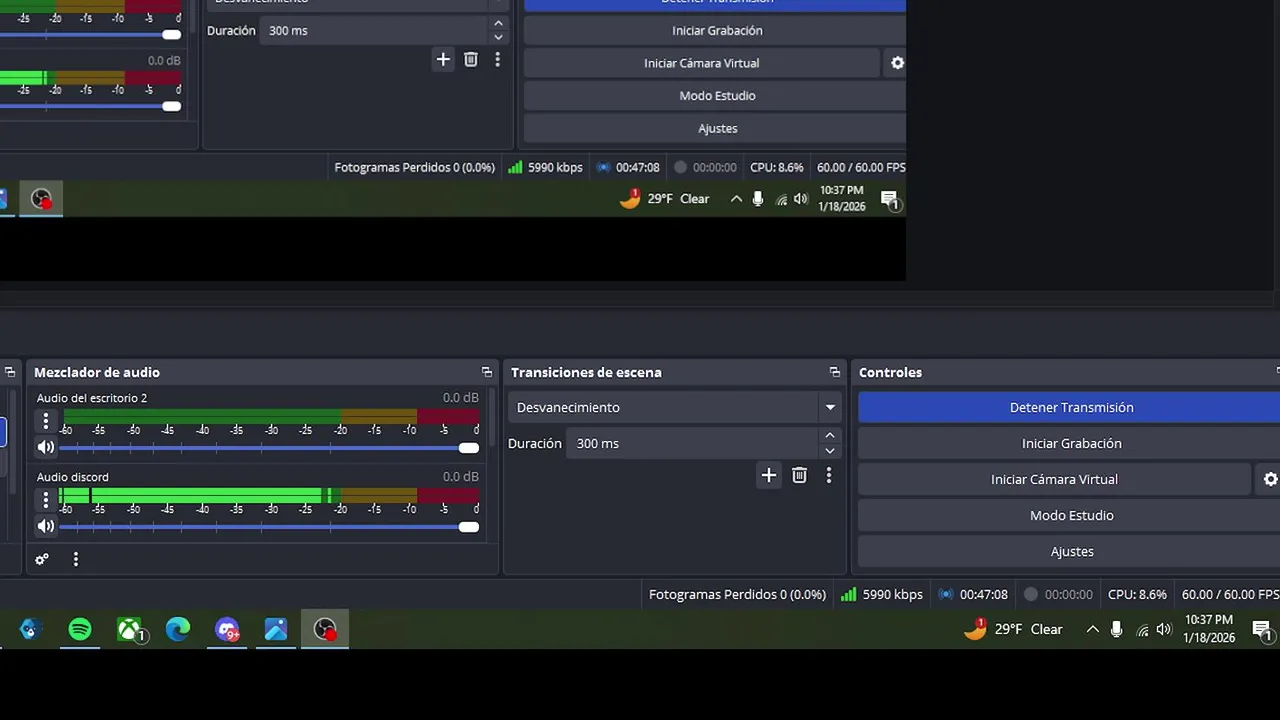This screenshot has width=1280, height=720.
Task: Click the 5990 kbps status text
Action: [892, 594]
